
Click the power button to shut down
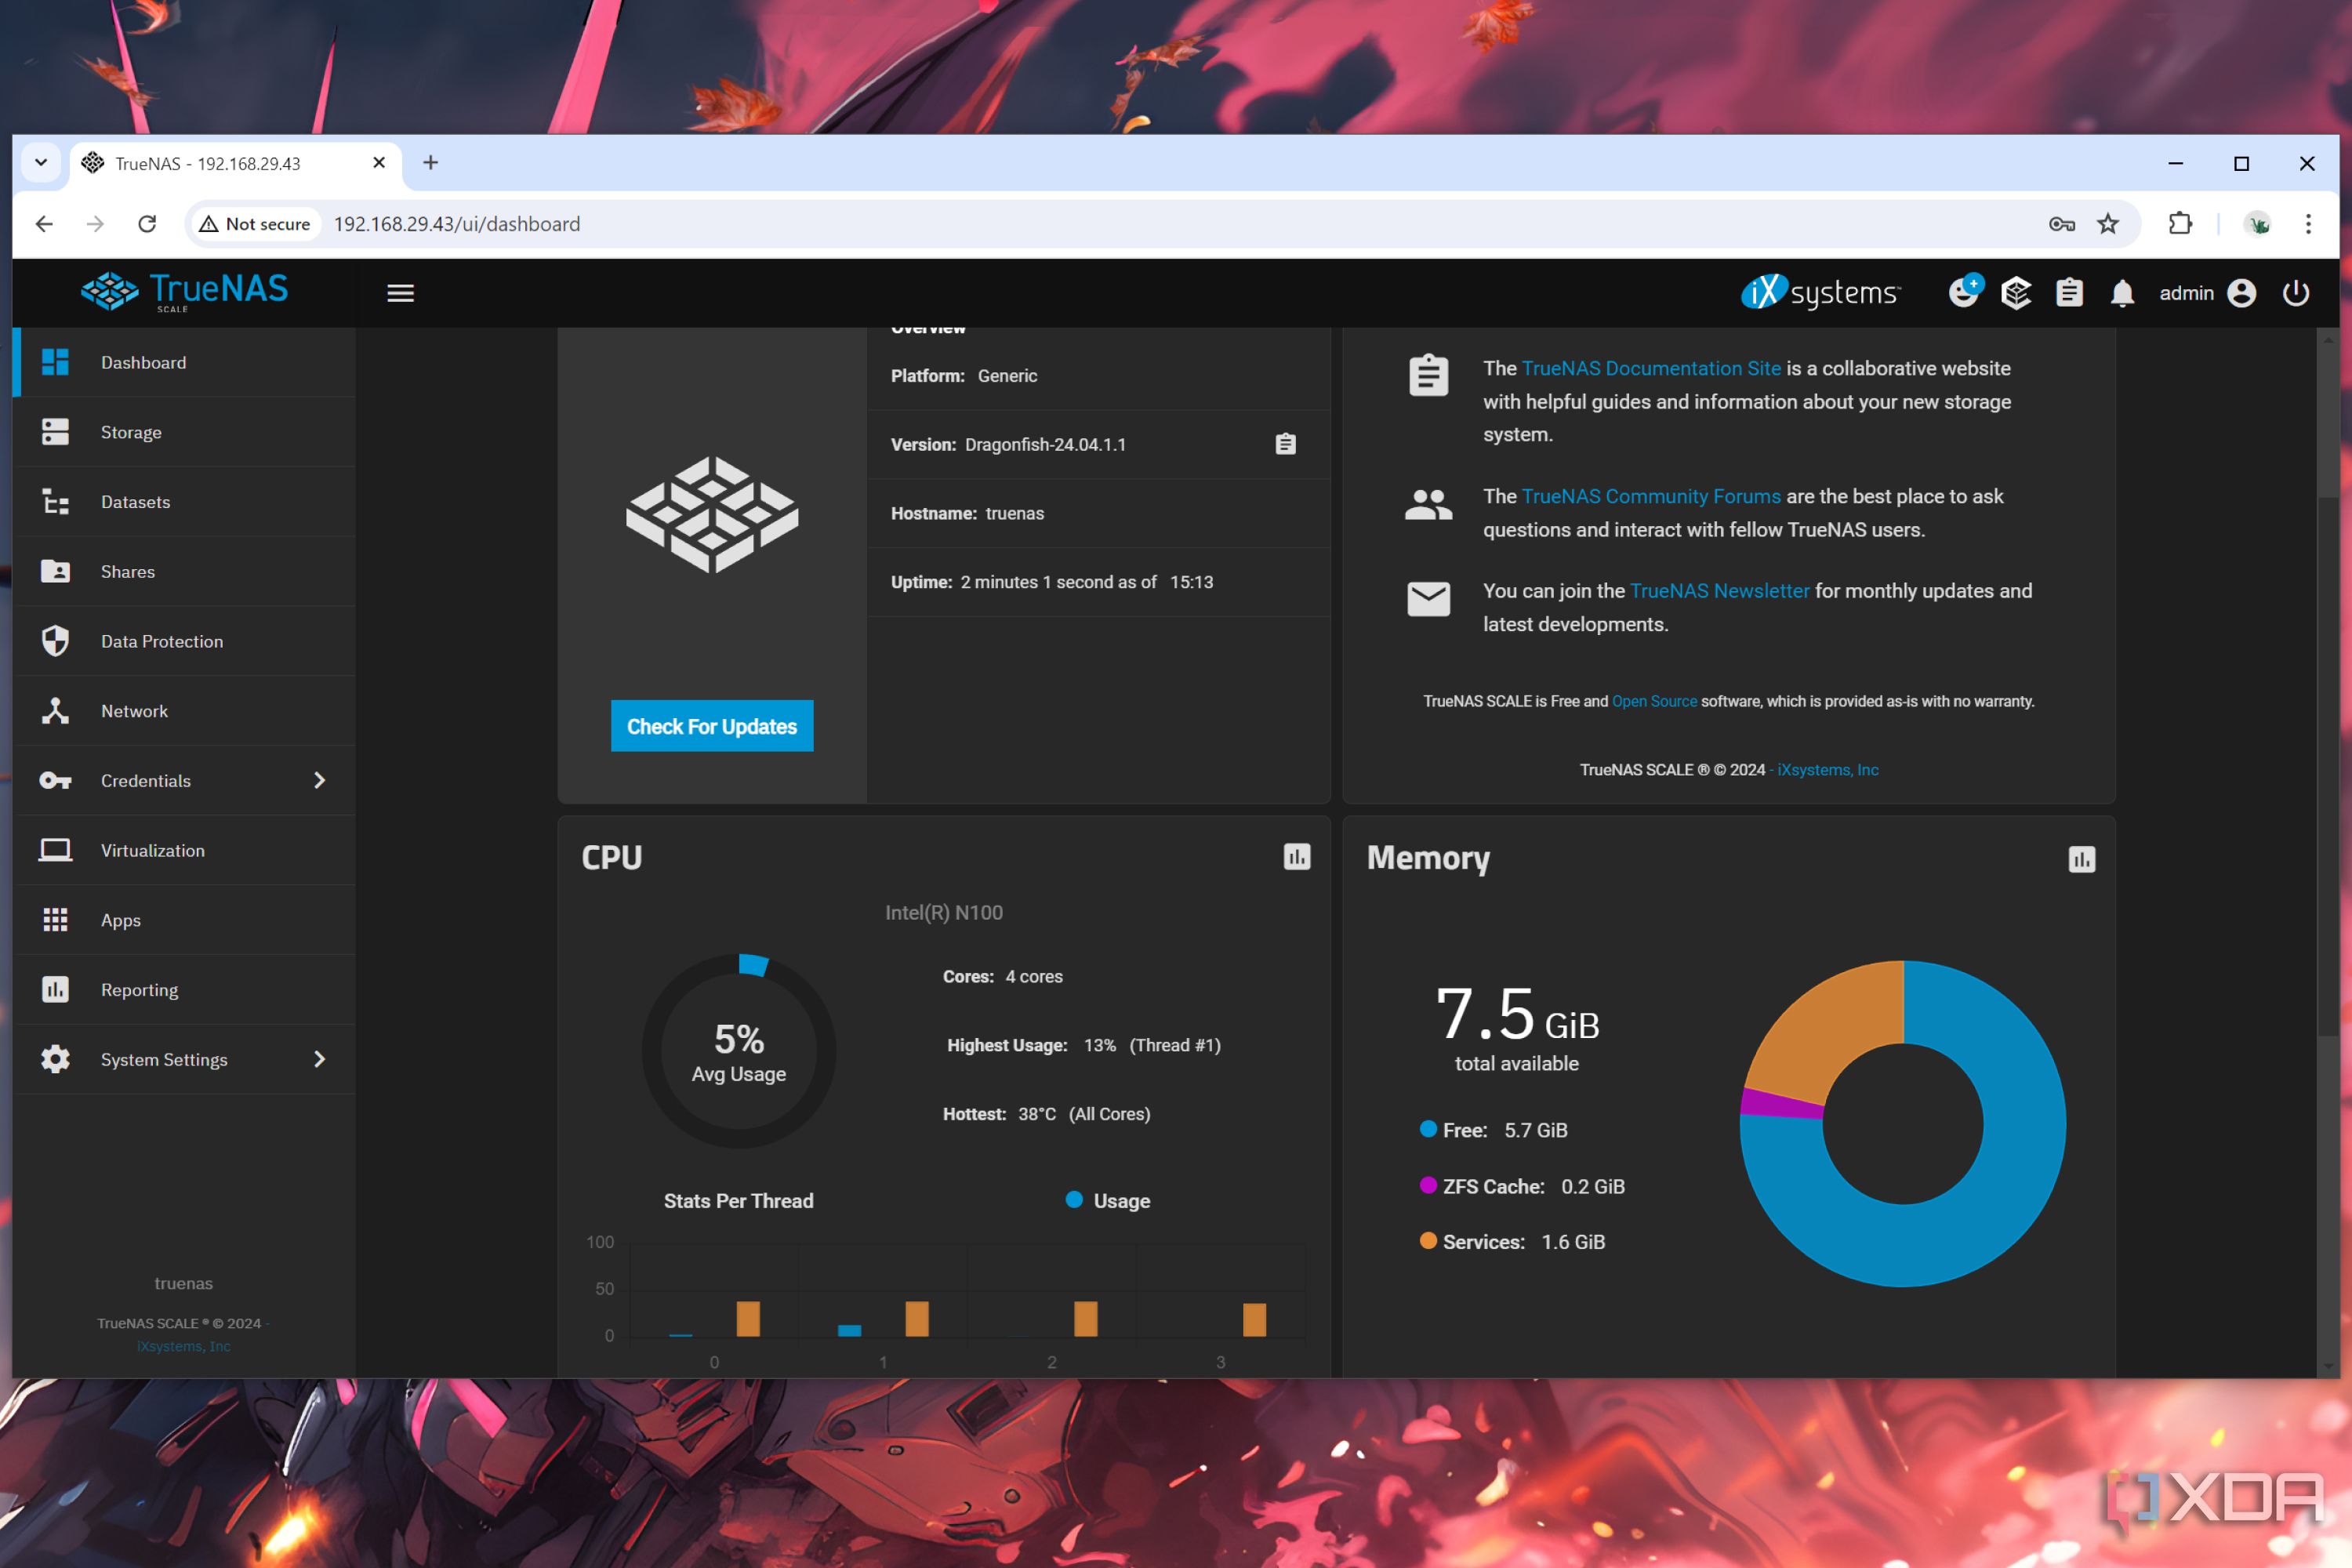click(2297, 292)
